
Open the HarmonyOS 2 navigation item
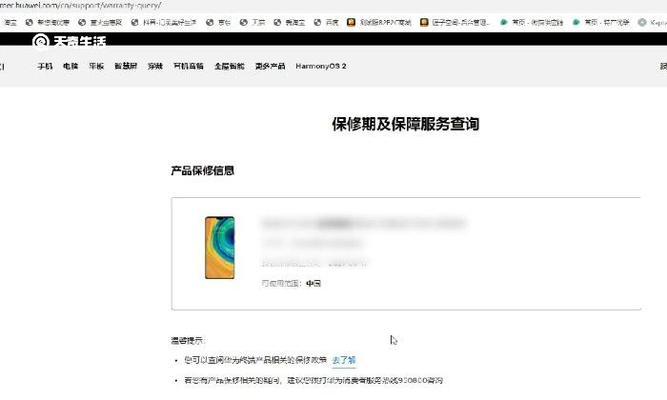pos(321,66)
